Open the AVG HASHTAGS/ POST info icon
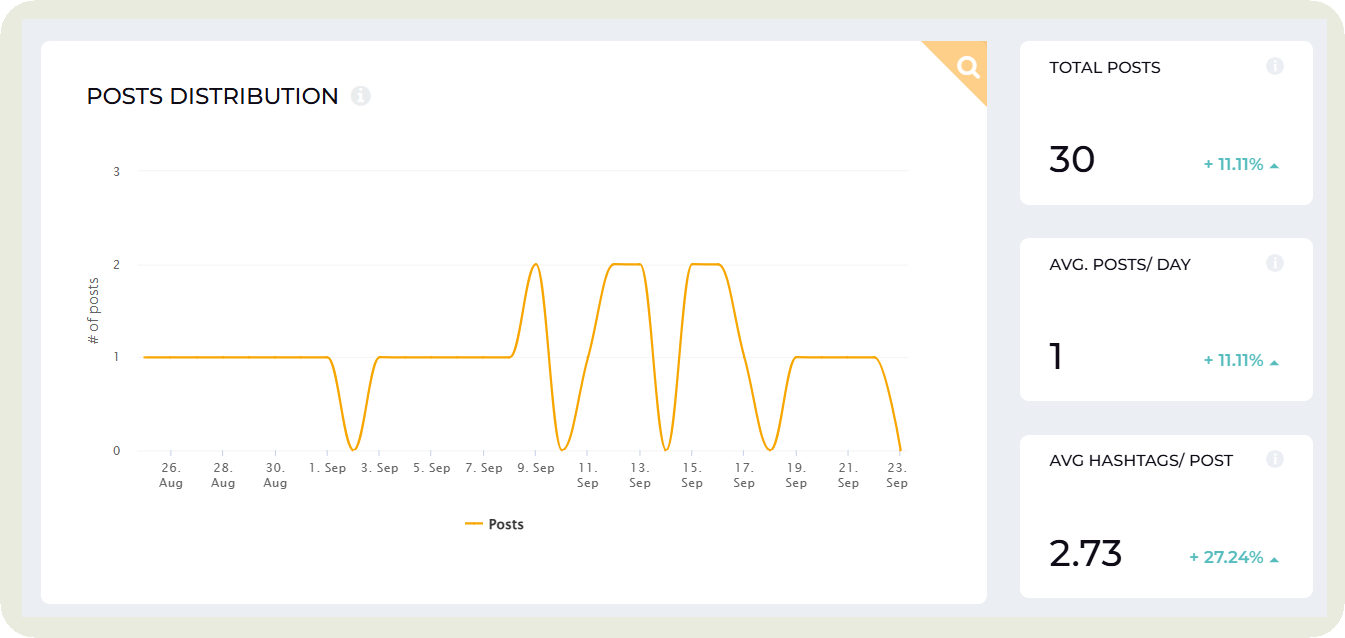Screen dimensions: 1345x638 click(1275, 459)
